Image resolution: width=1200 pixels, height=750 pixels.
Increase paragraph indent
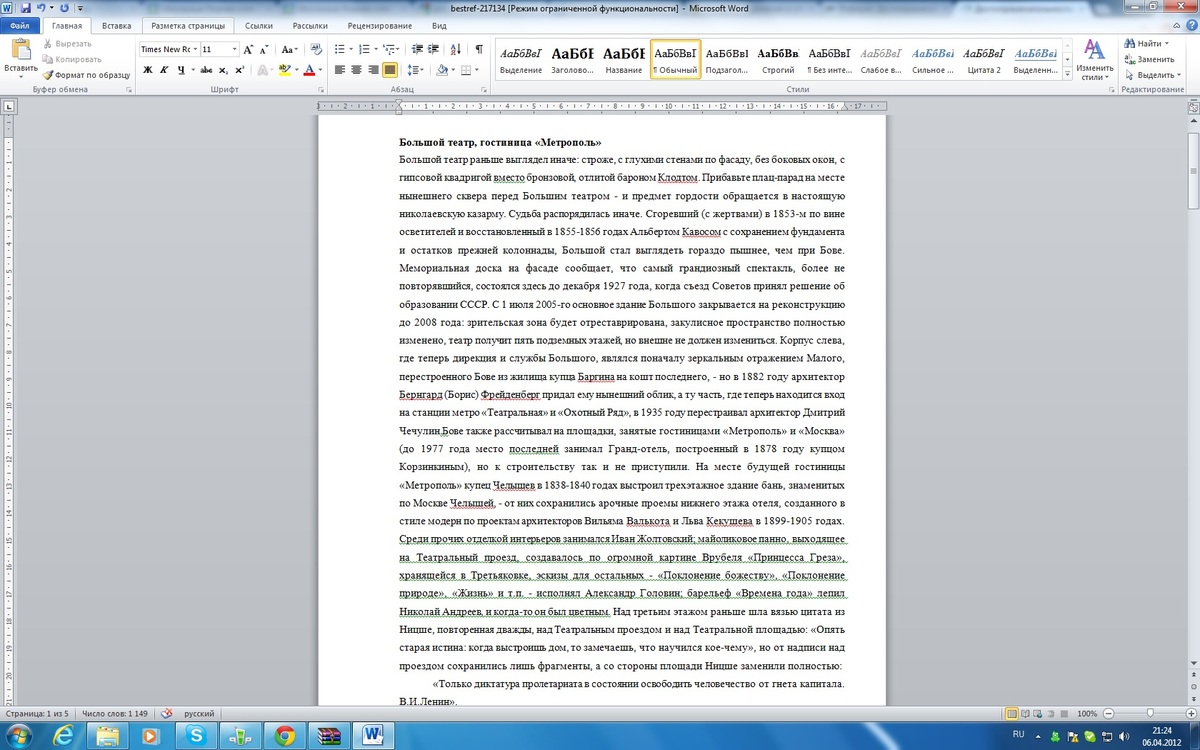[x=432, y=49]
